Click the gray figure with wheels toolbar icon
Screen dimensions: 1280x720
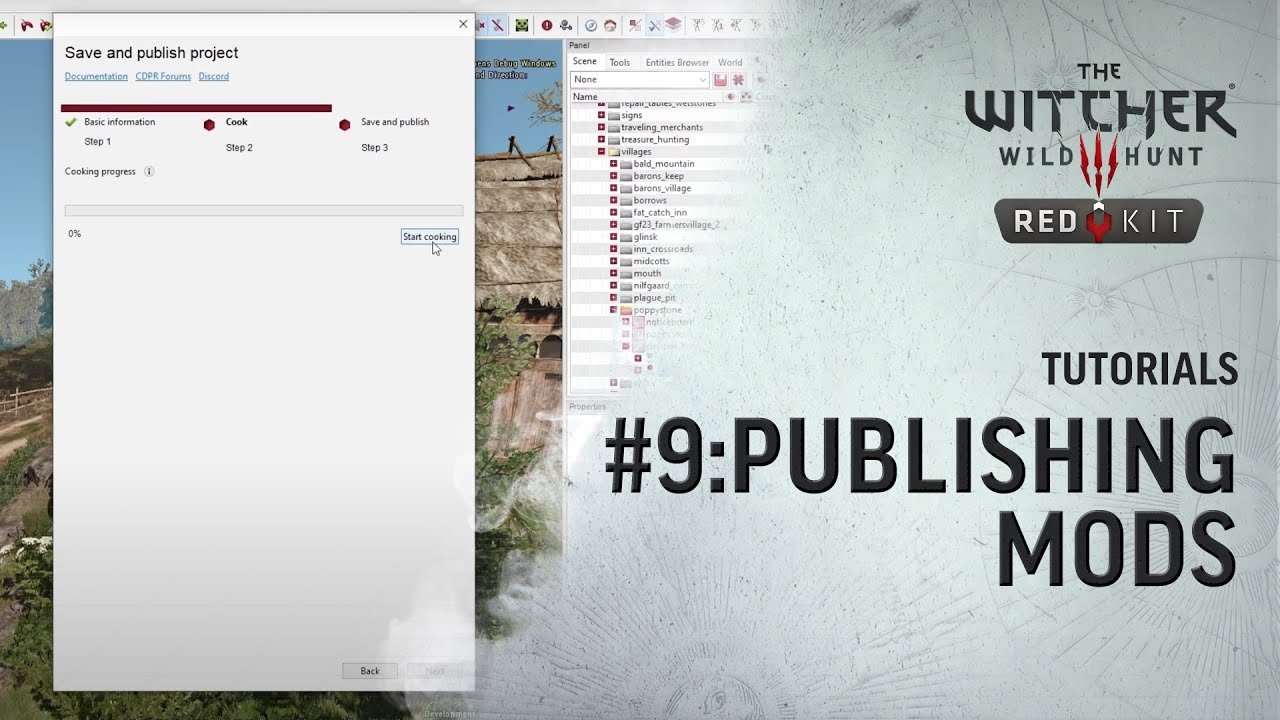566,25
